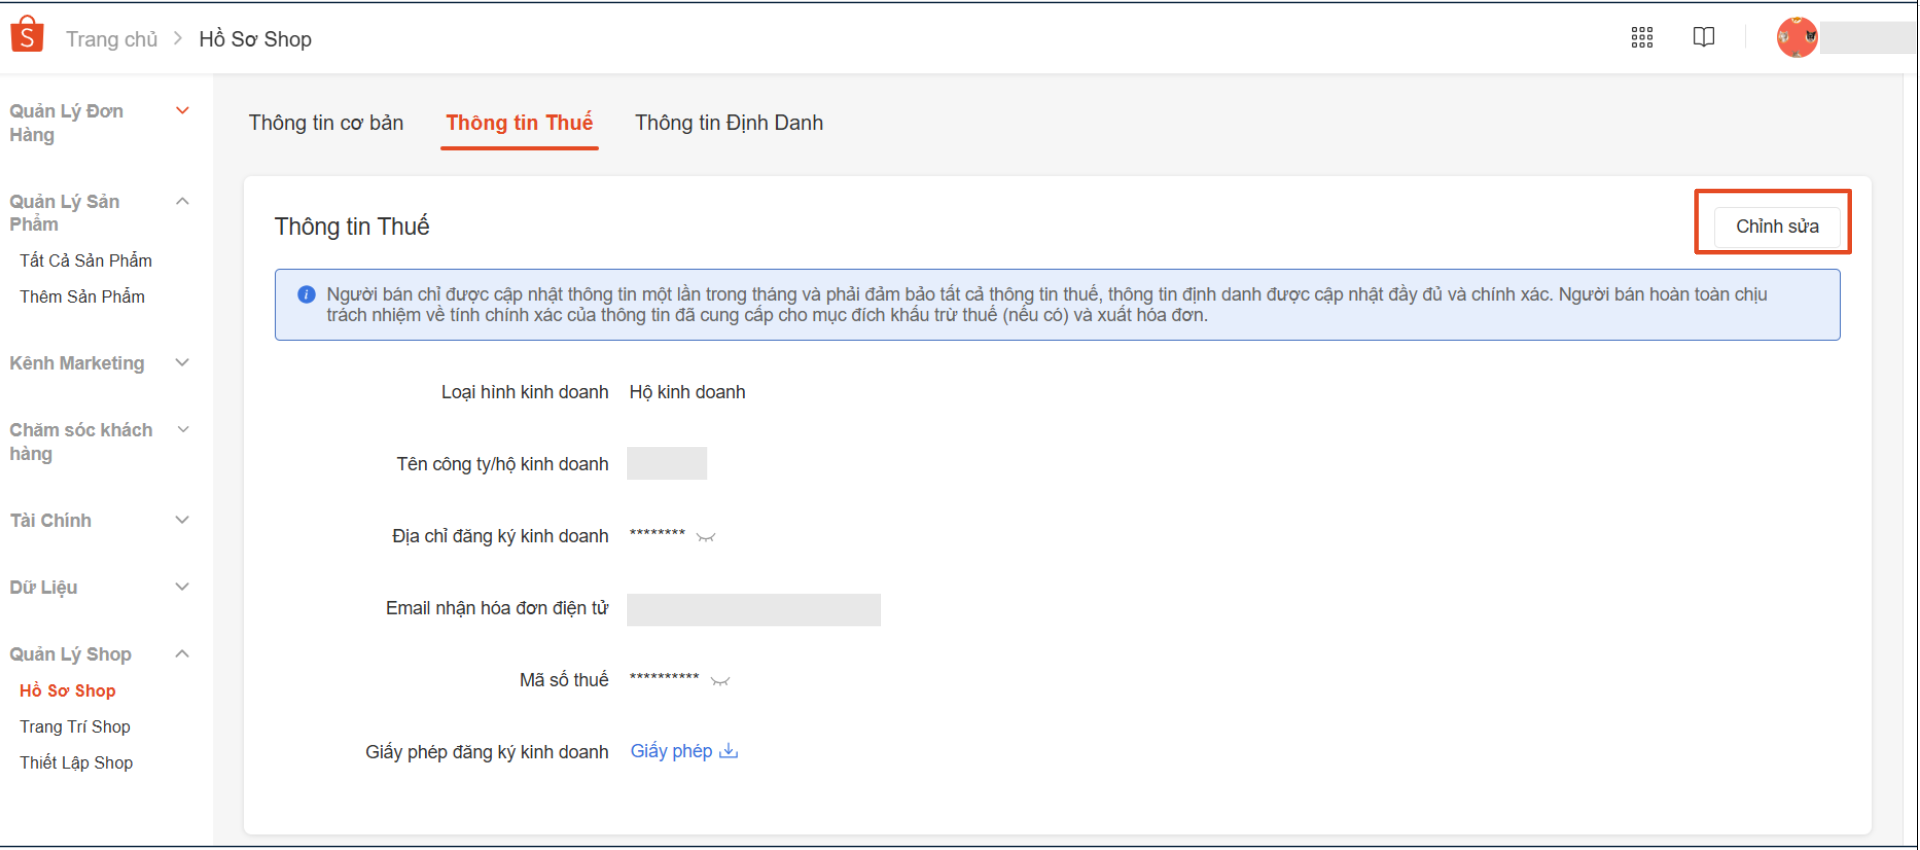Open the help book icon

1704,38
